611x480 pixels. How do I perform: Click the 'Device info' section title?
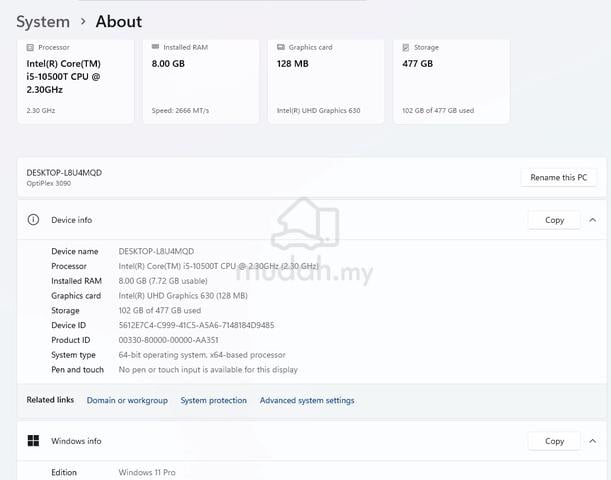tap(72, 220)
